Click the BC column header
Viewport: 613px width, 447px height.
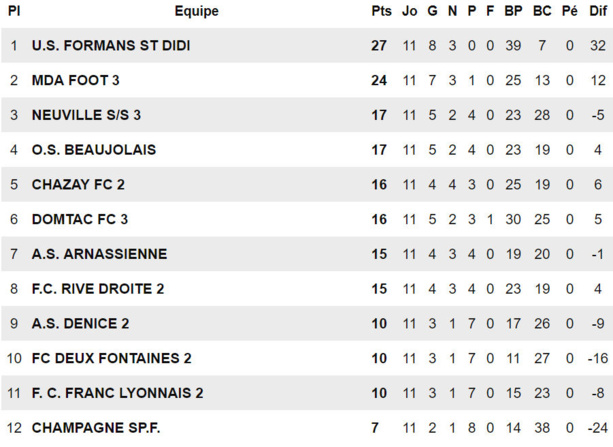pos(542,12)
